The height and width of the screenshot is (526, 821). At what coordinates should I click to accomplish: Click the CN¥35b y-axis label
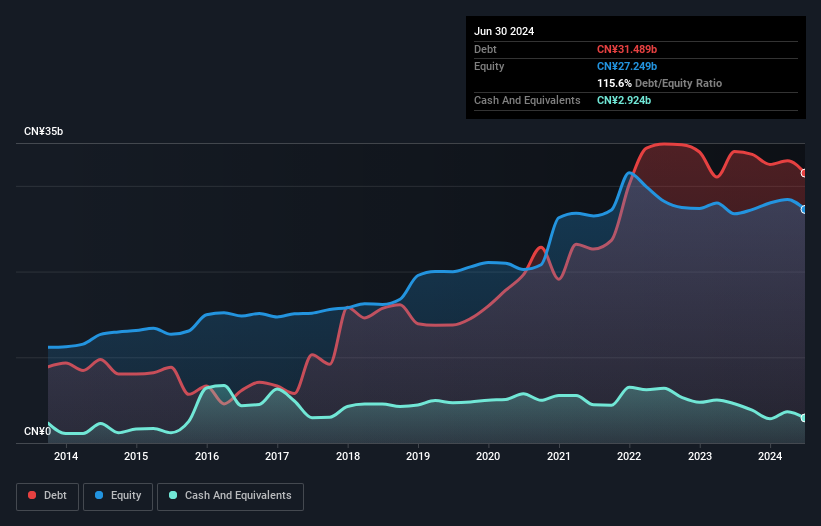click(44, 132)
